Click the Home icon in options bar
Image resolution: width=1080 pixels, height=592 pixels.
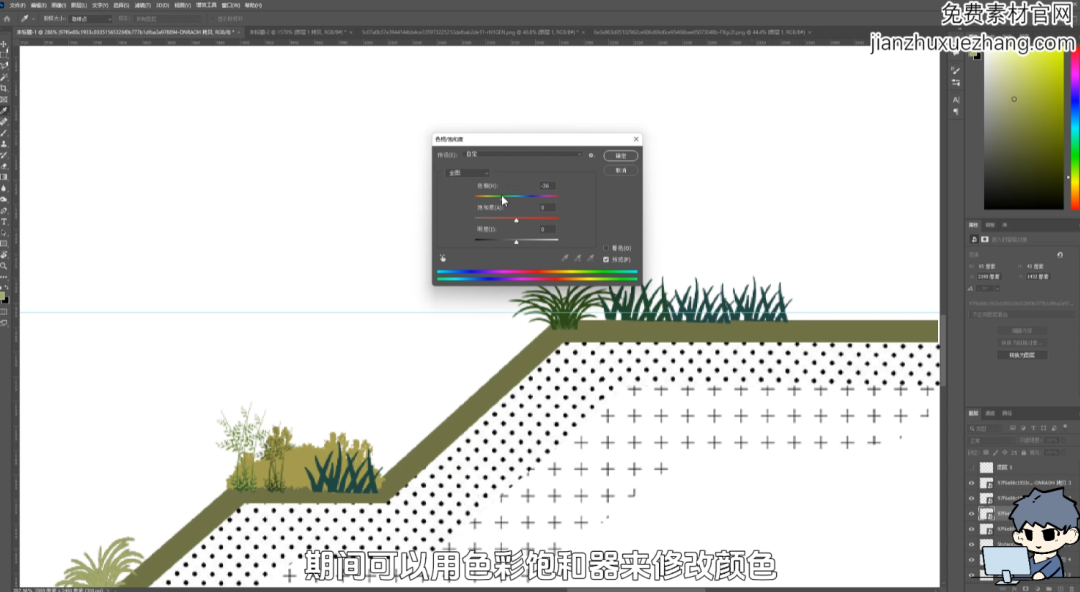7,19
